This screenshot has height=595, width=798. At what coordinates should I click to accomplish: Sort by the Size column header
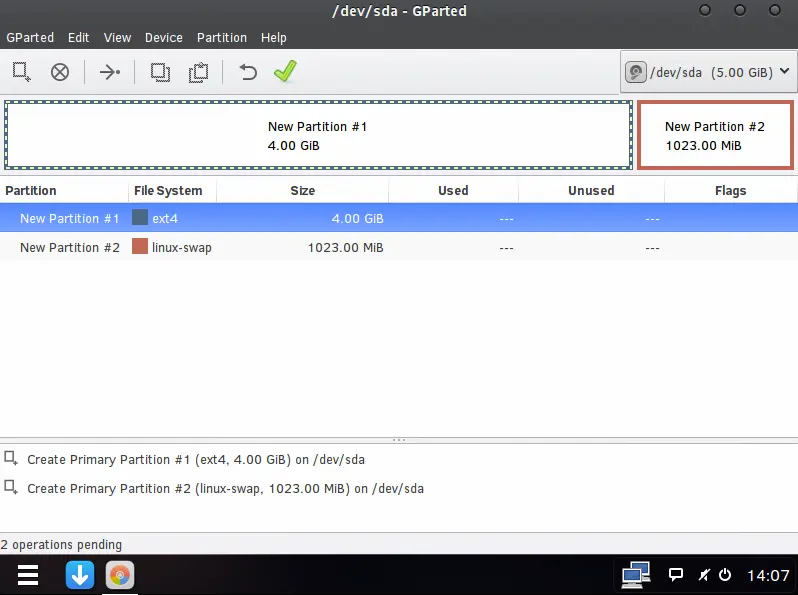(x=302, y=191)
